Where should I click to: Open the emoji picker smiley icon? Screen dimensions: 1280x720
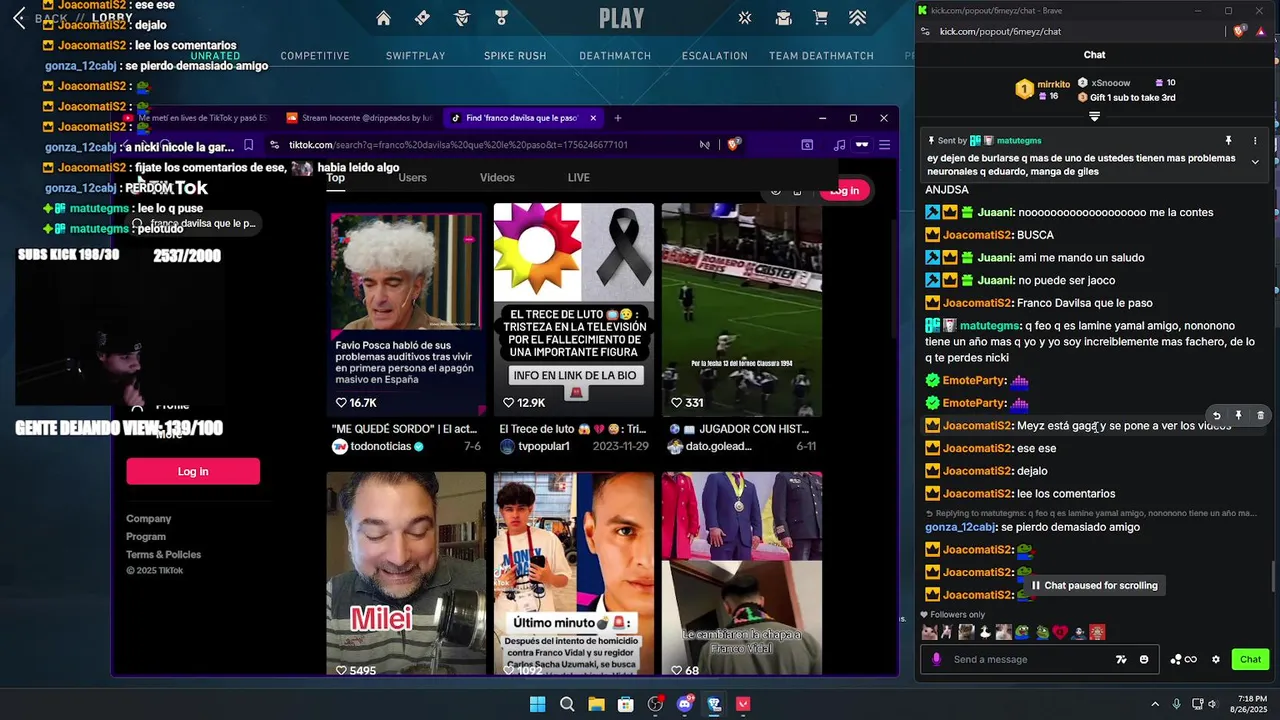[1144, 659]
